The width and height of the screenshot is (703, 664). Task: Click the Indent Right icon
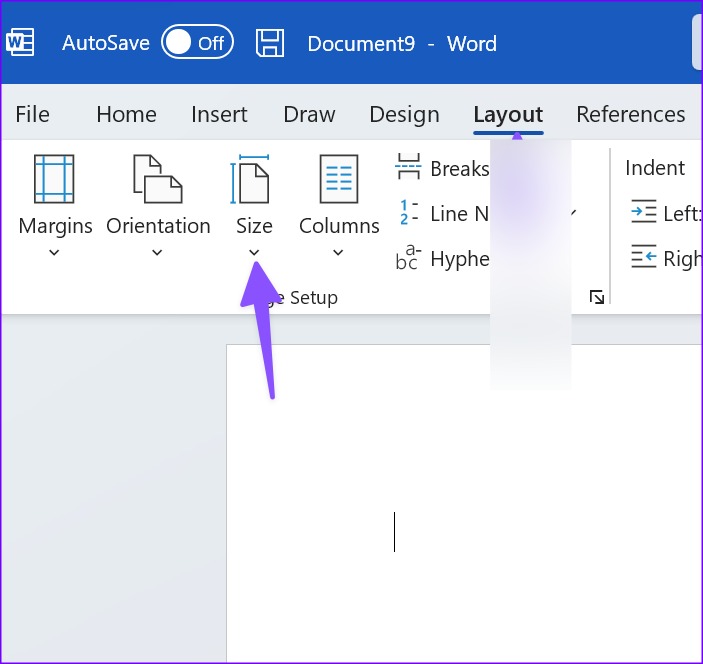tap(644, 256)
